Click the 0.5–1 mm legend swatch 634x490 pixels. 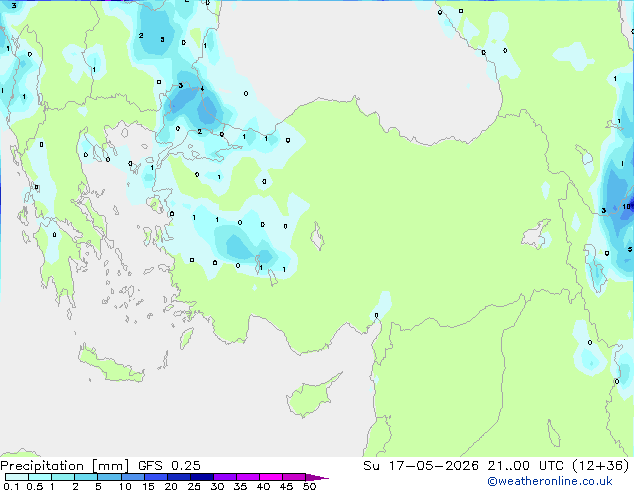40,477
